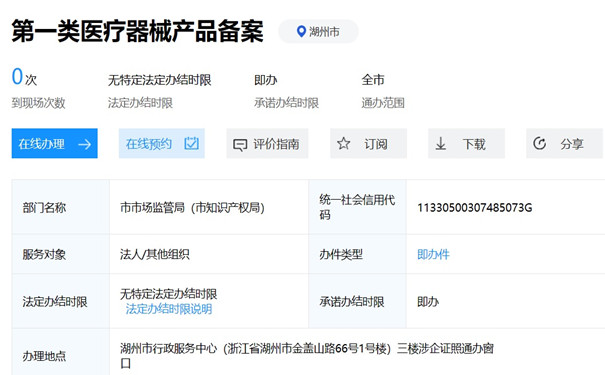Click the 办理地点 address text

307,355
